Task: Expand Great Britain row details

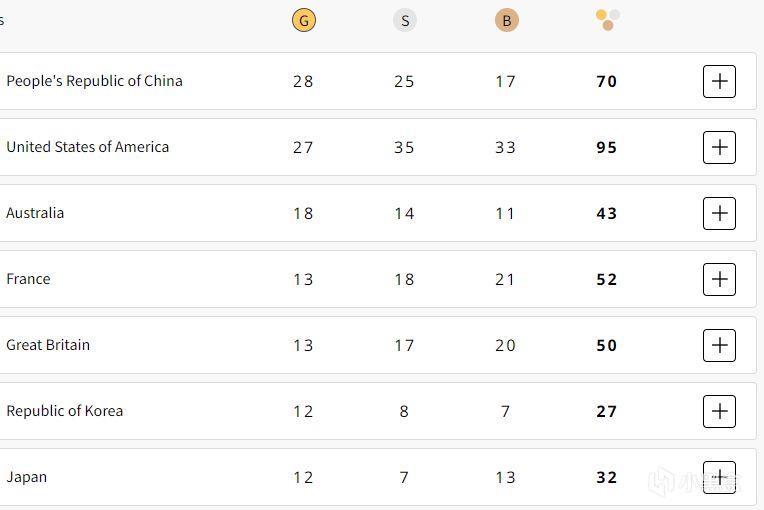Action: click(719, 346)
